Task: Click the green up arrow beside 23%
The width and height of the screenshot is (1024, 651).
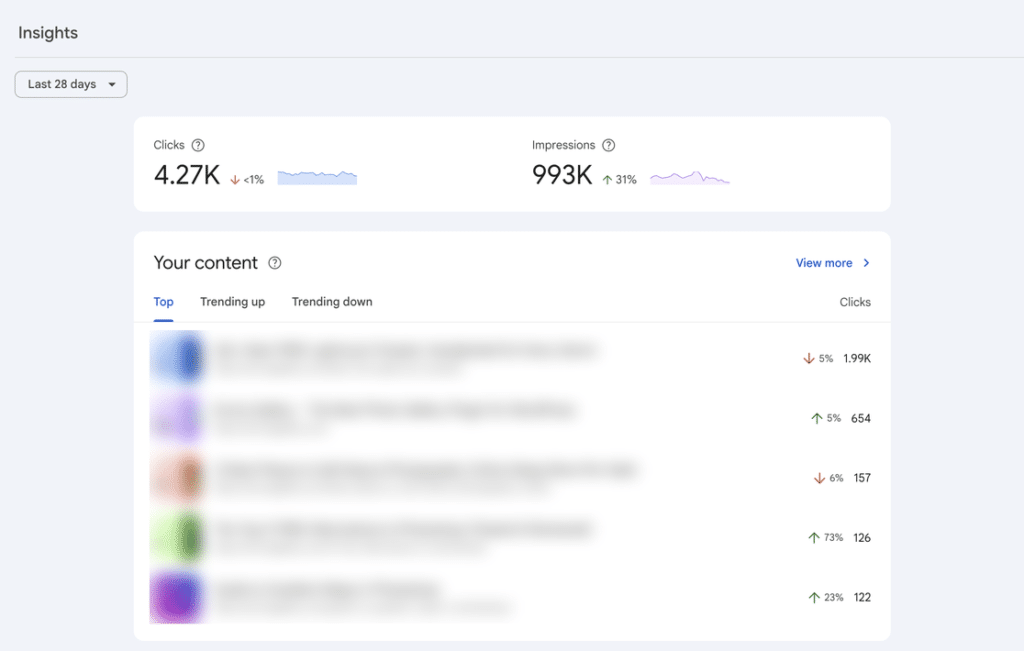Action: (x=814, y=597)
